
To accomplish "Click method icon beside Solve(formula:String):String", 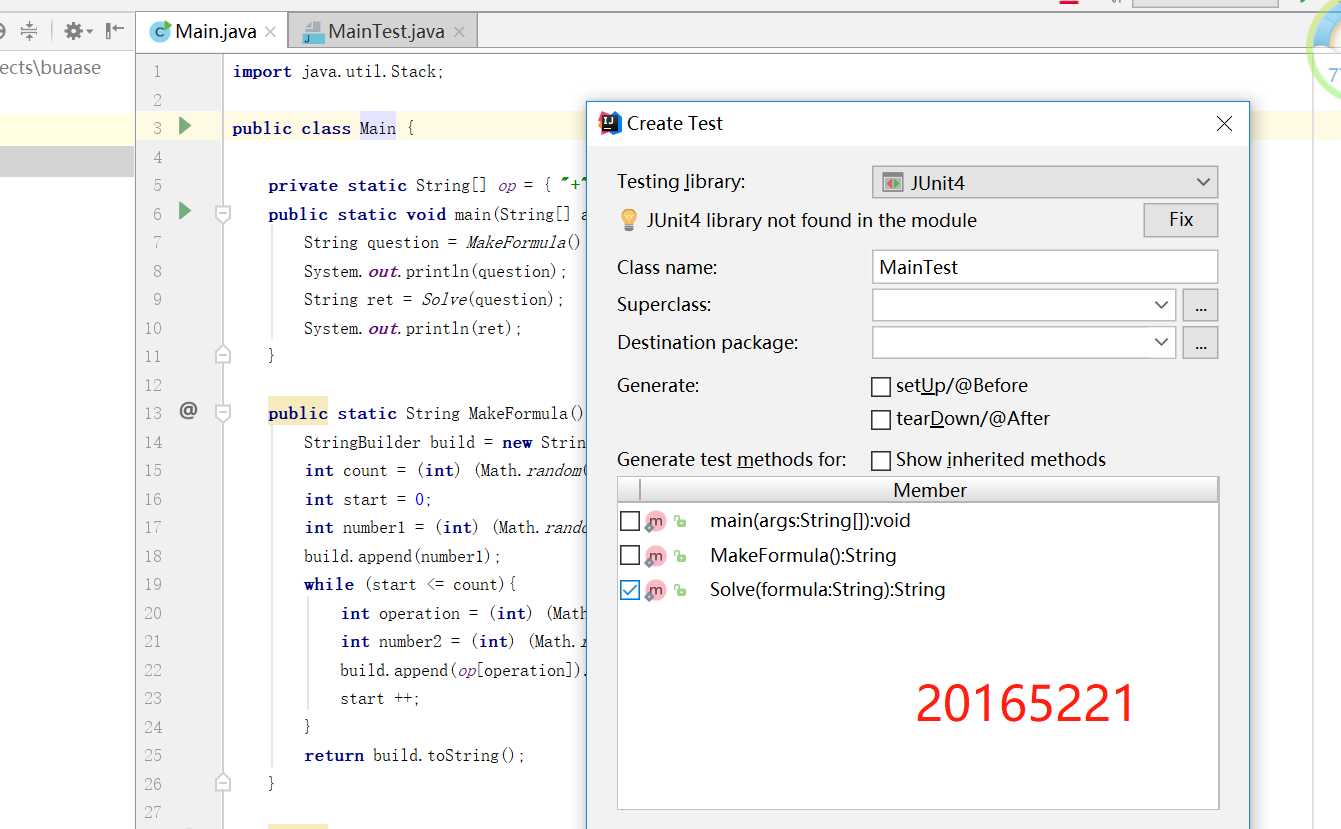I will tap(655, 591).
